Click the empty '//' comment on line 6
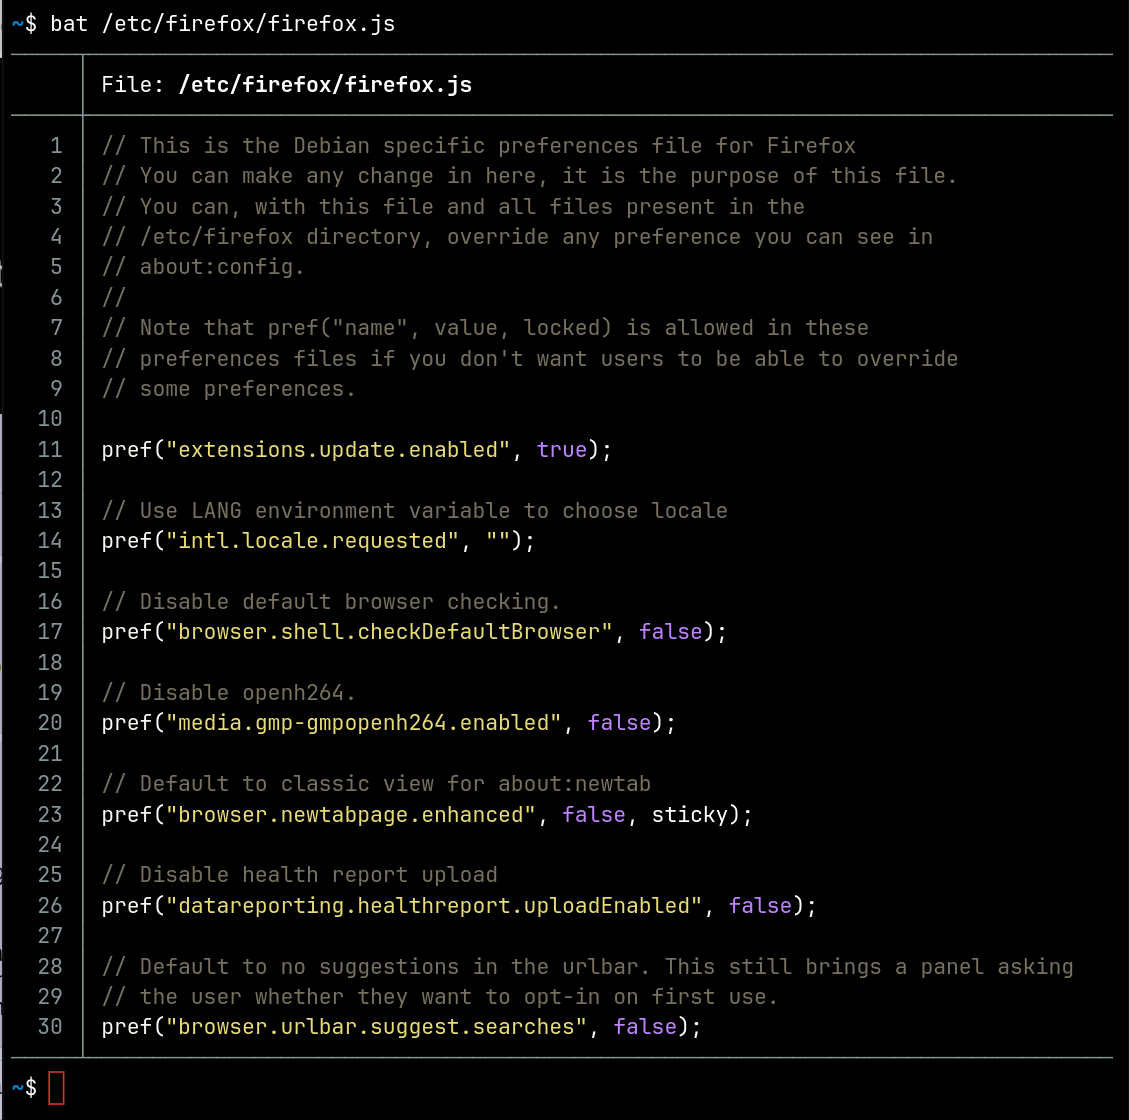Screen dimensions: 1129x1120 [114, 298]
